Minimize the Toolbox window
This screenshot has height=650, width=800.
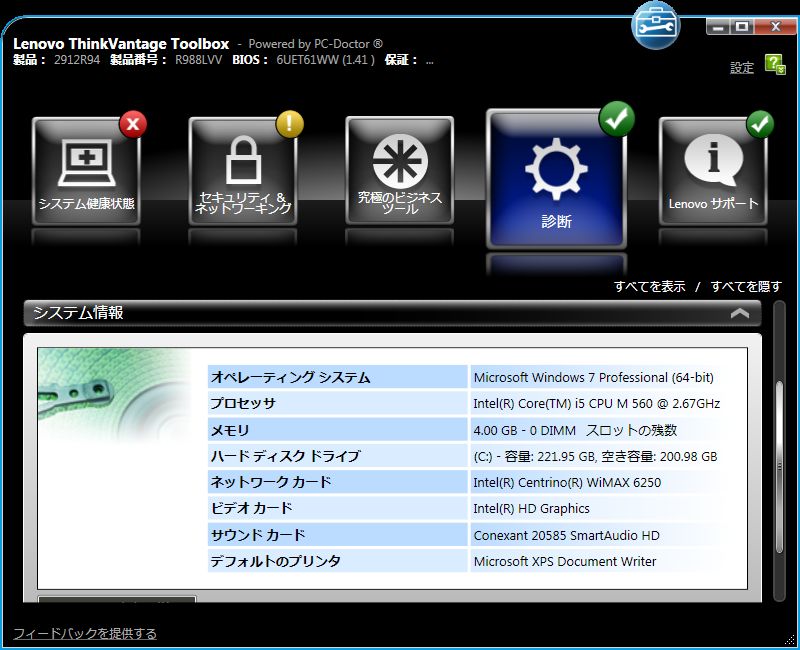pyautogui.click(x=718, y=27)
